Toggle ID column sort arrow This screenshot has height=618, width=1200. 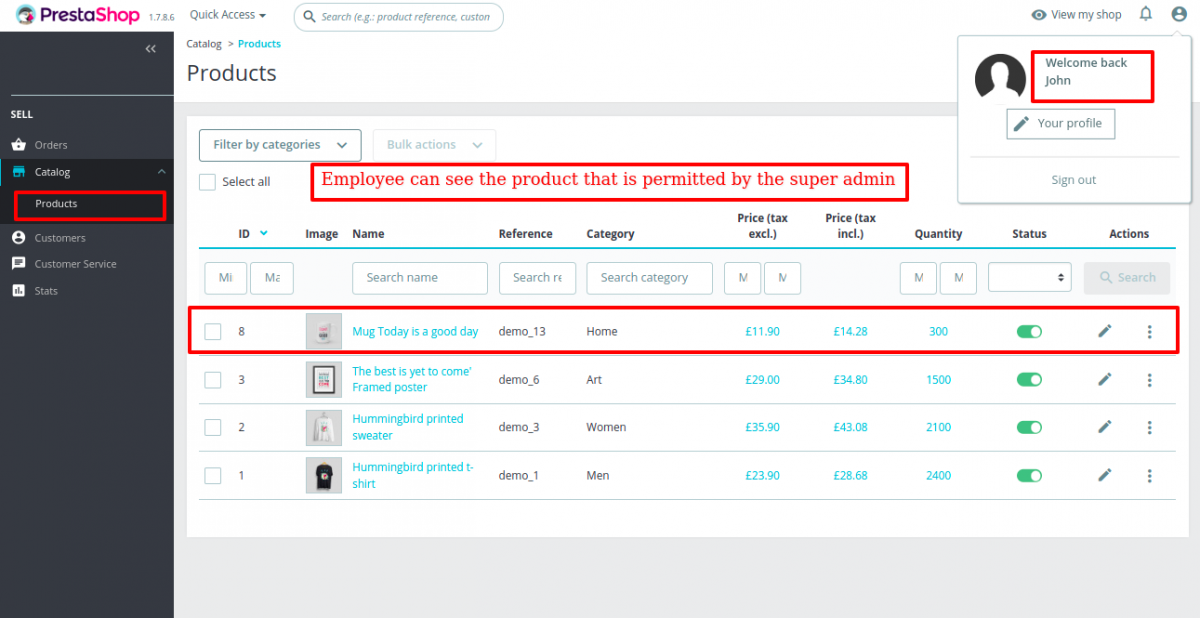[264, 233]
